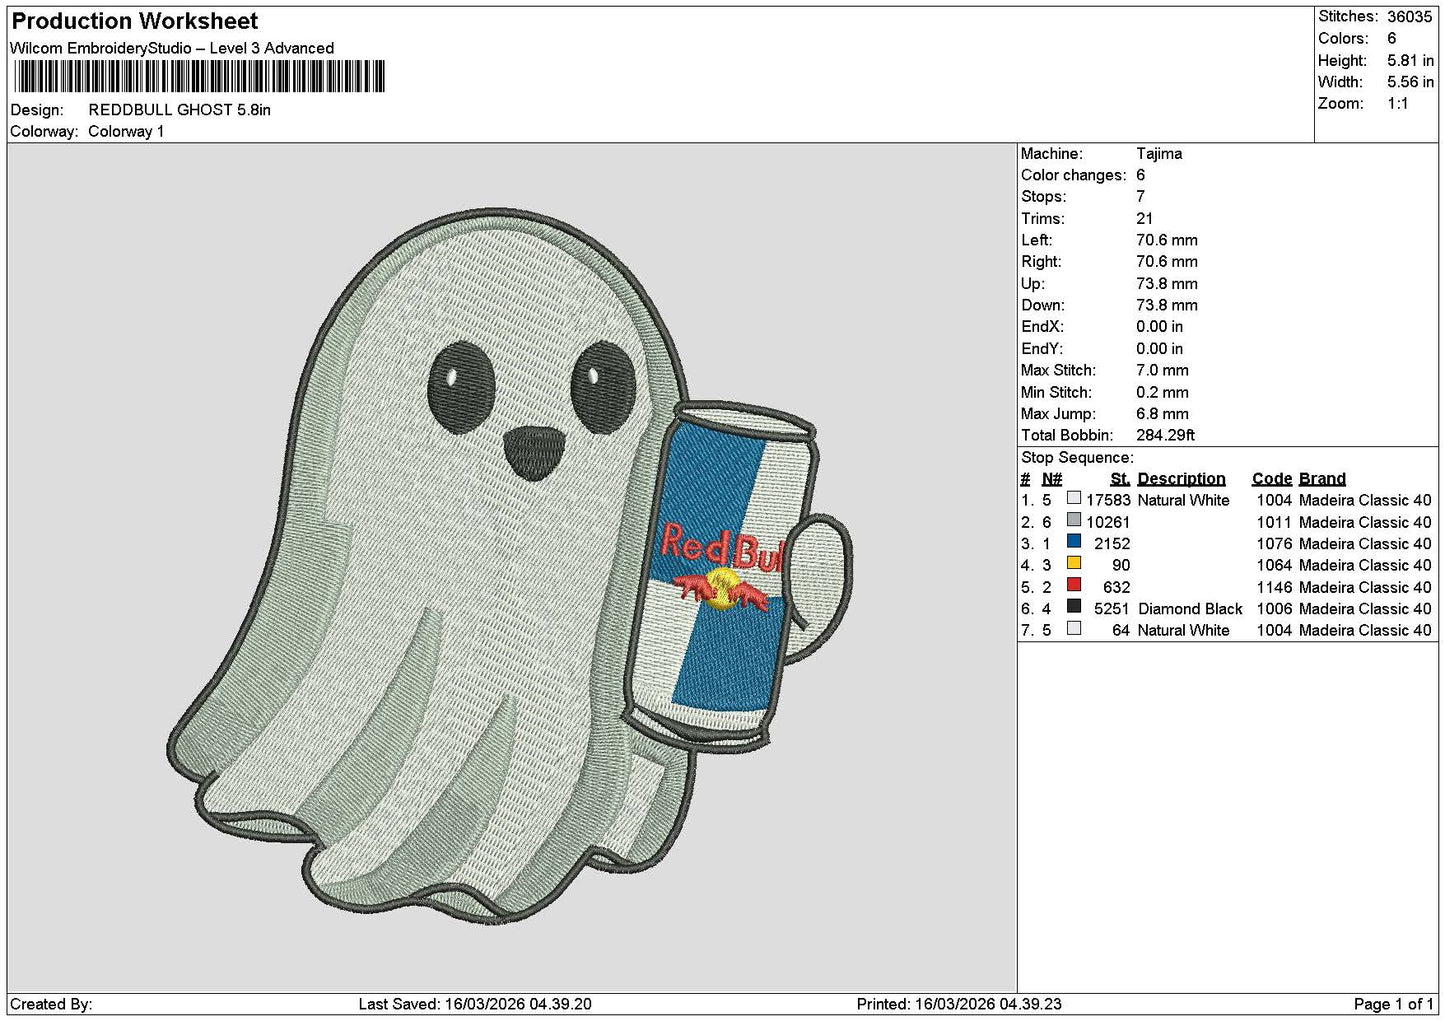Click the 'Right:' measurement label
1445x1021 pixels.
click(1041, 262)
